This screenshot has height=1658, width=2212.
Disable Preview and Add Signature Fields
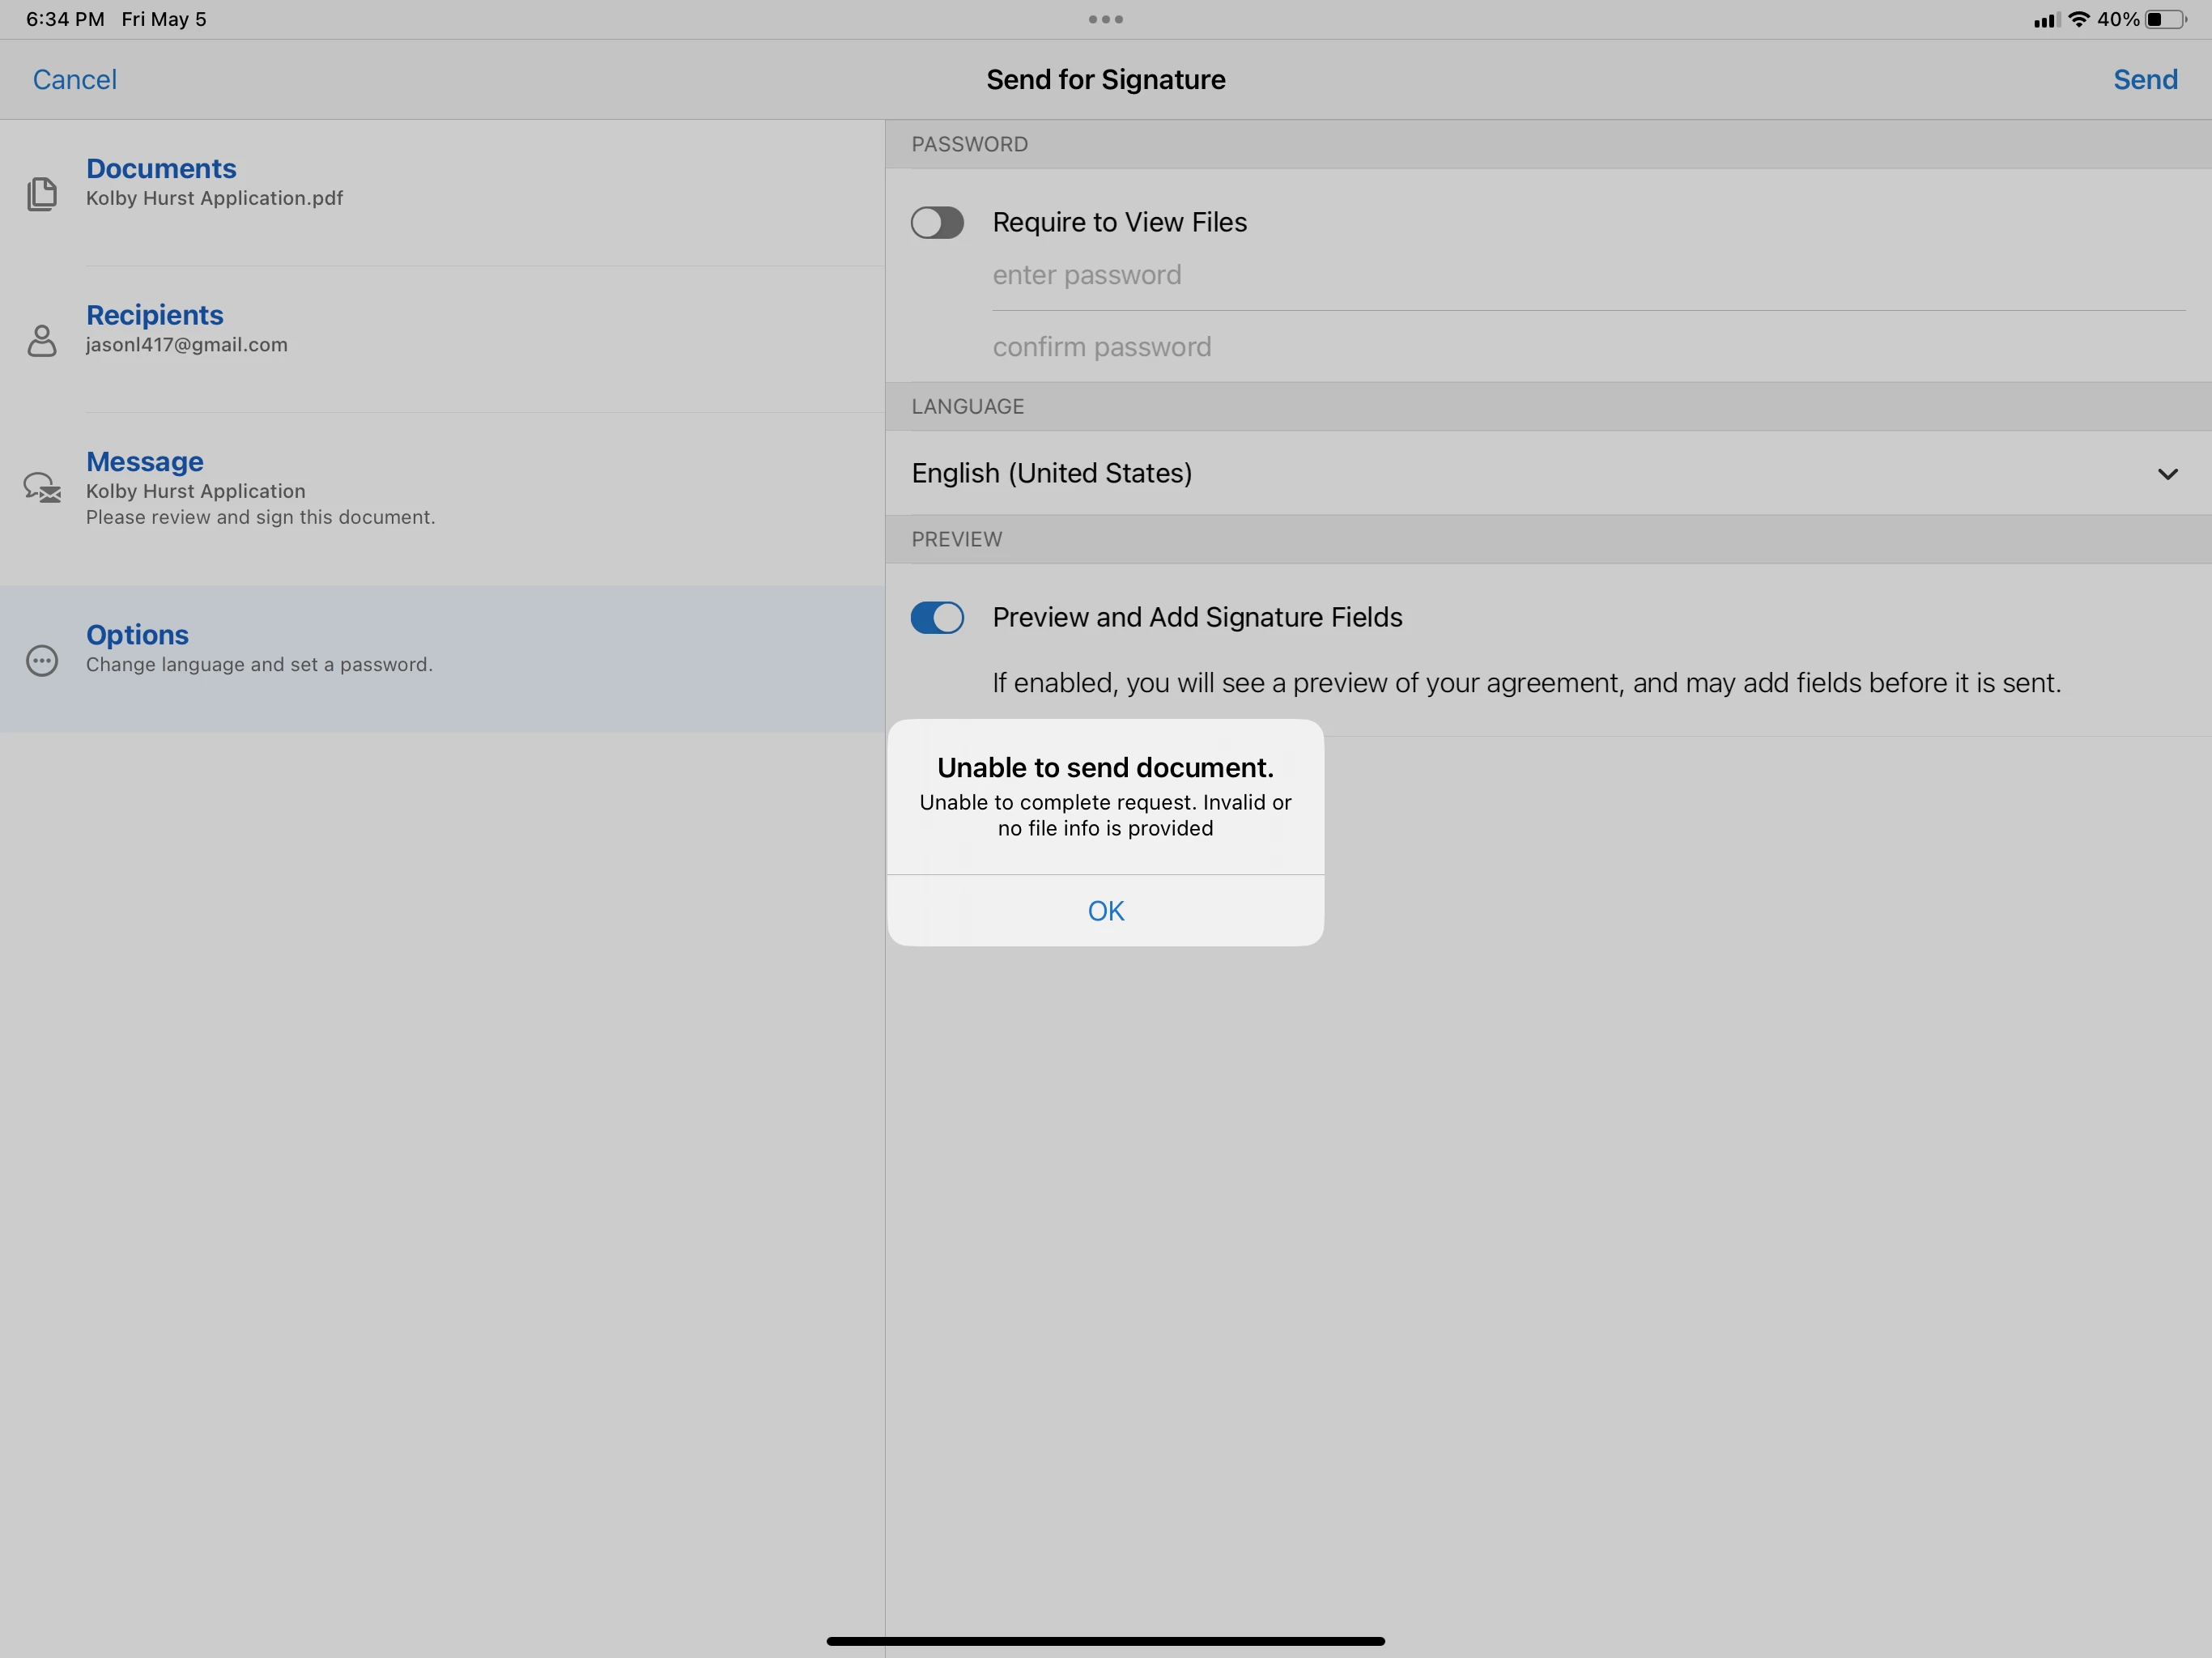coord(937,617)
